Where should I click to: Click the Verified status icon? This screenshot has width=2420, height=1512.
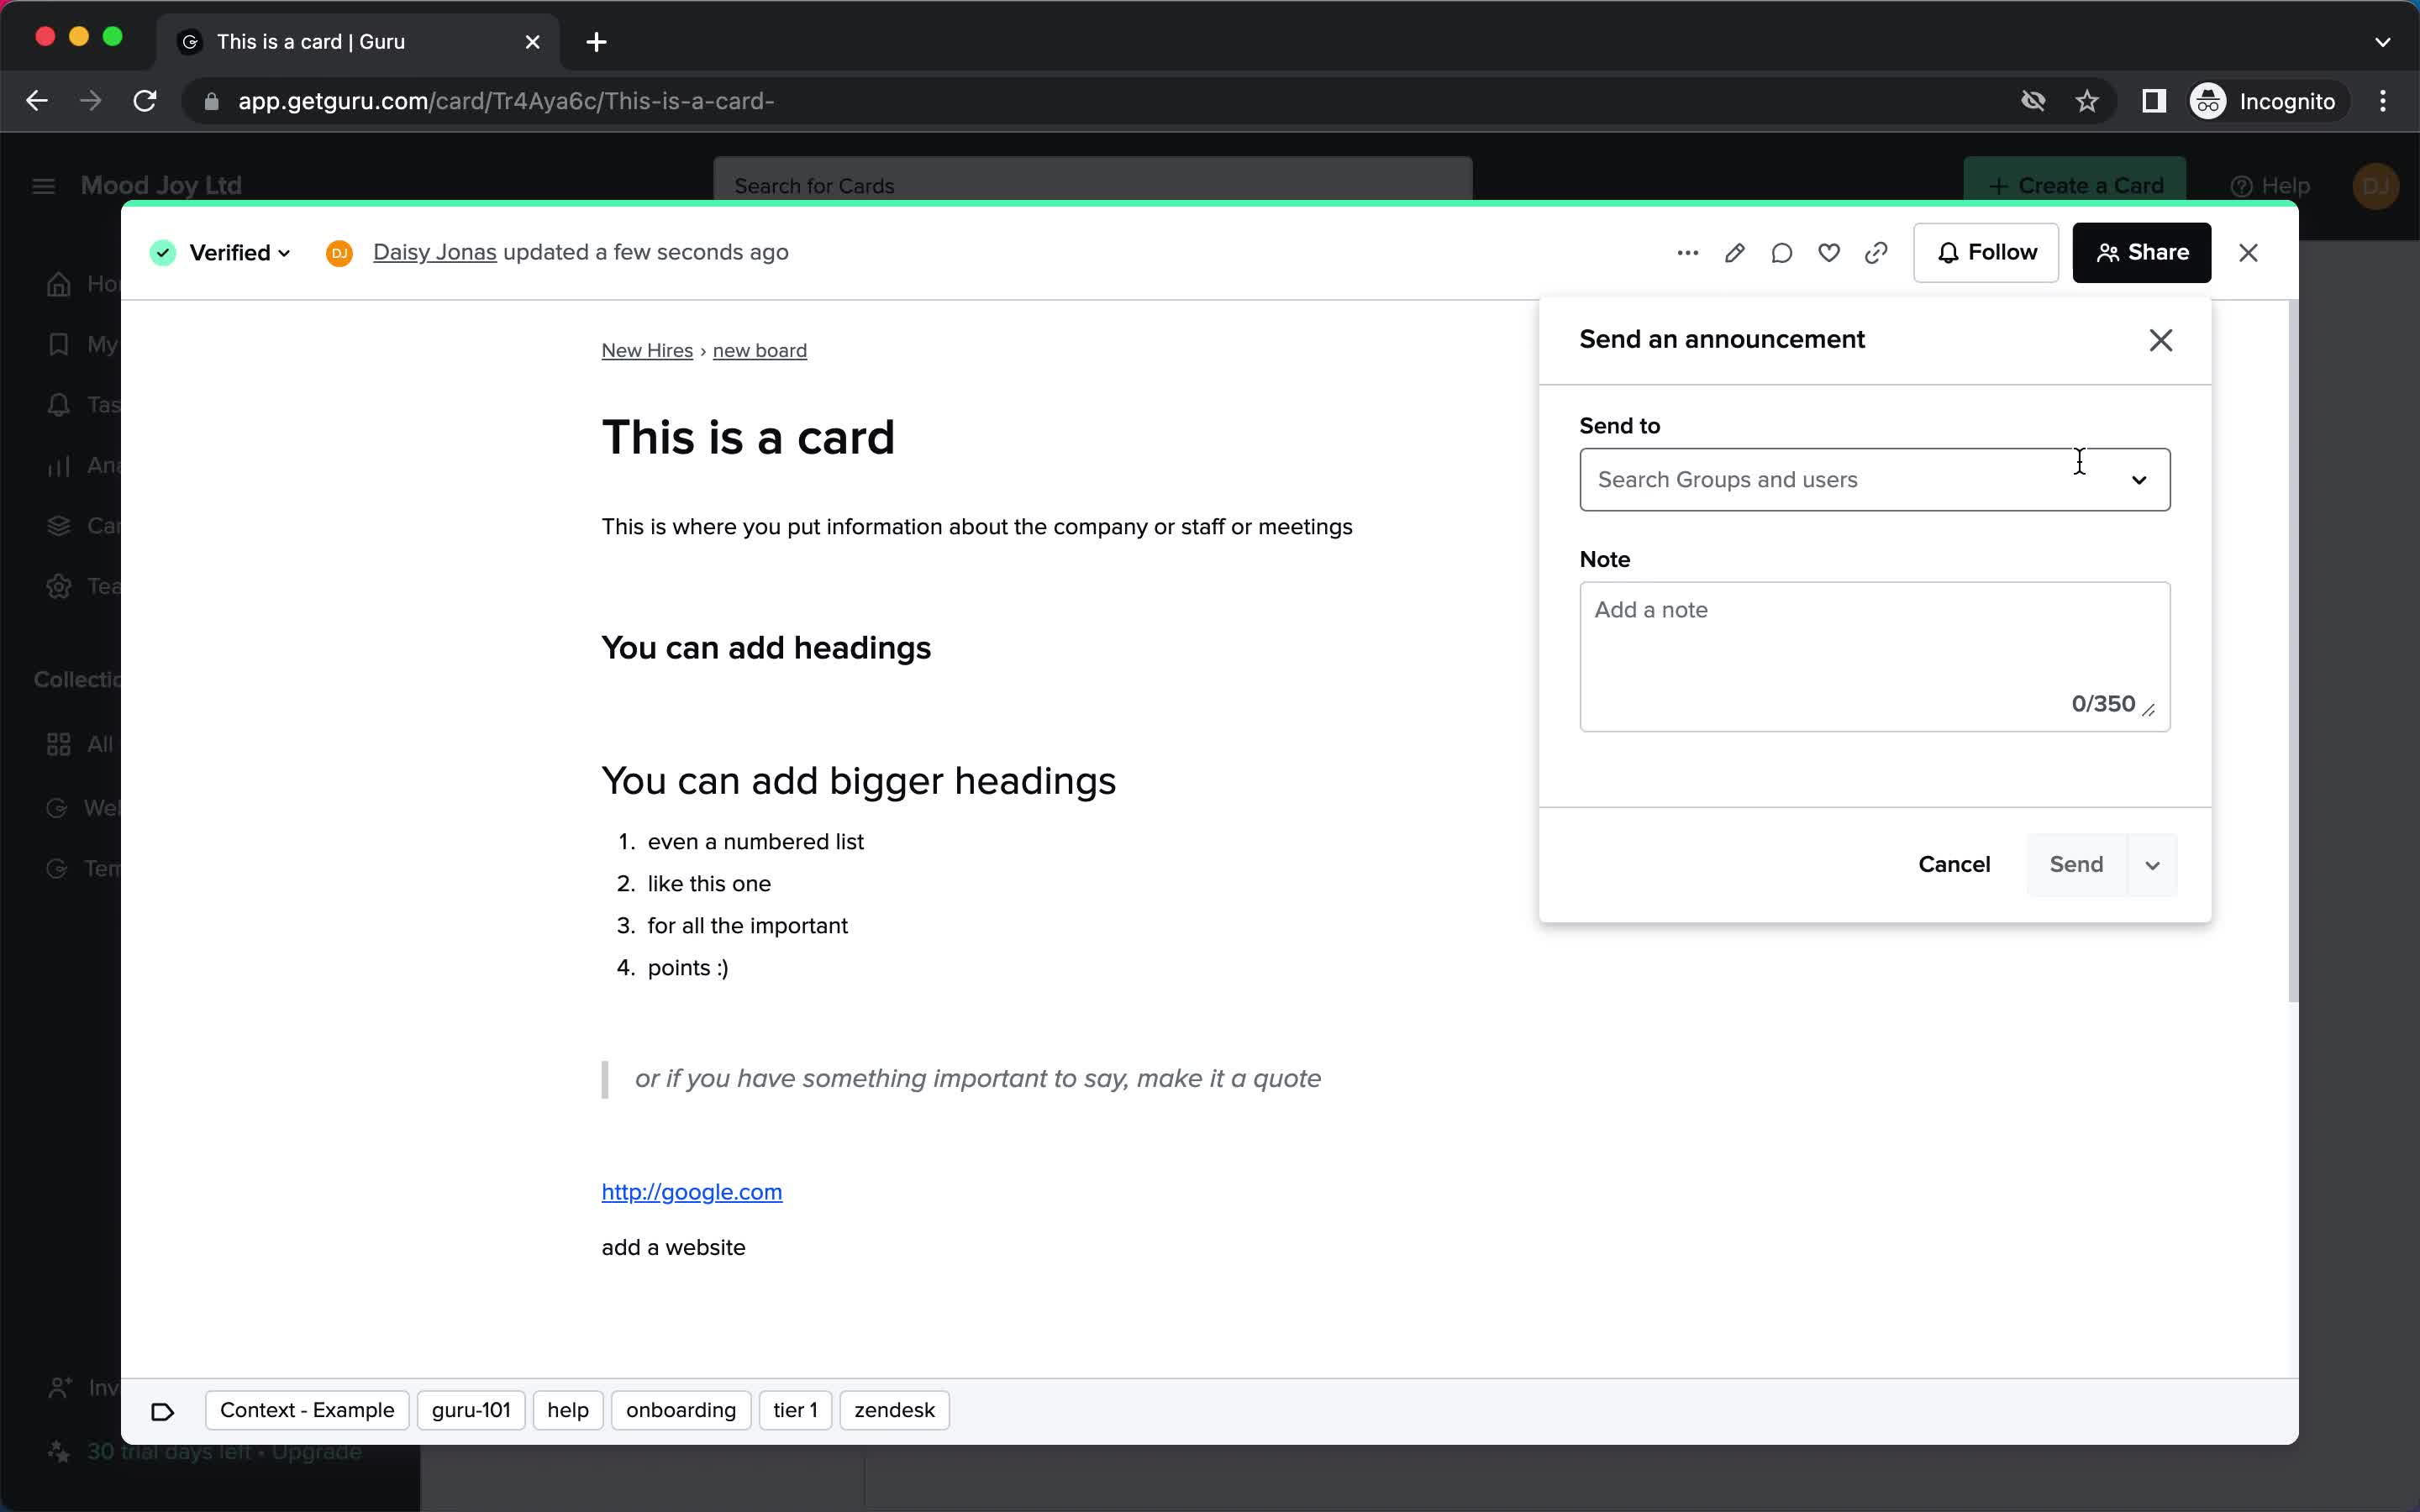tap(162, 251)
